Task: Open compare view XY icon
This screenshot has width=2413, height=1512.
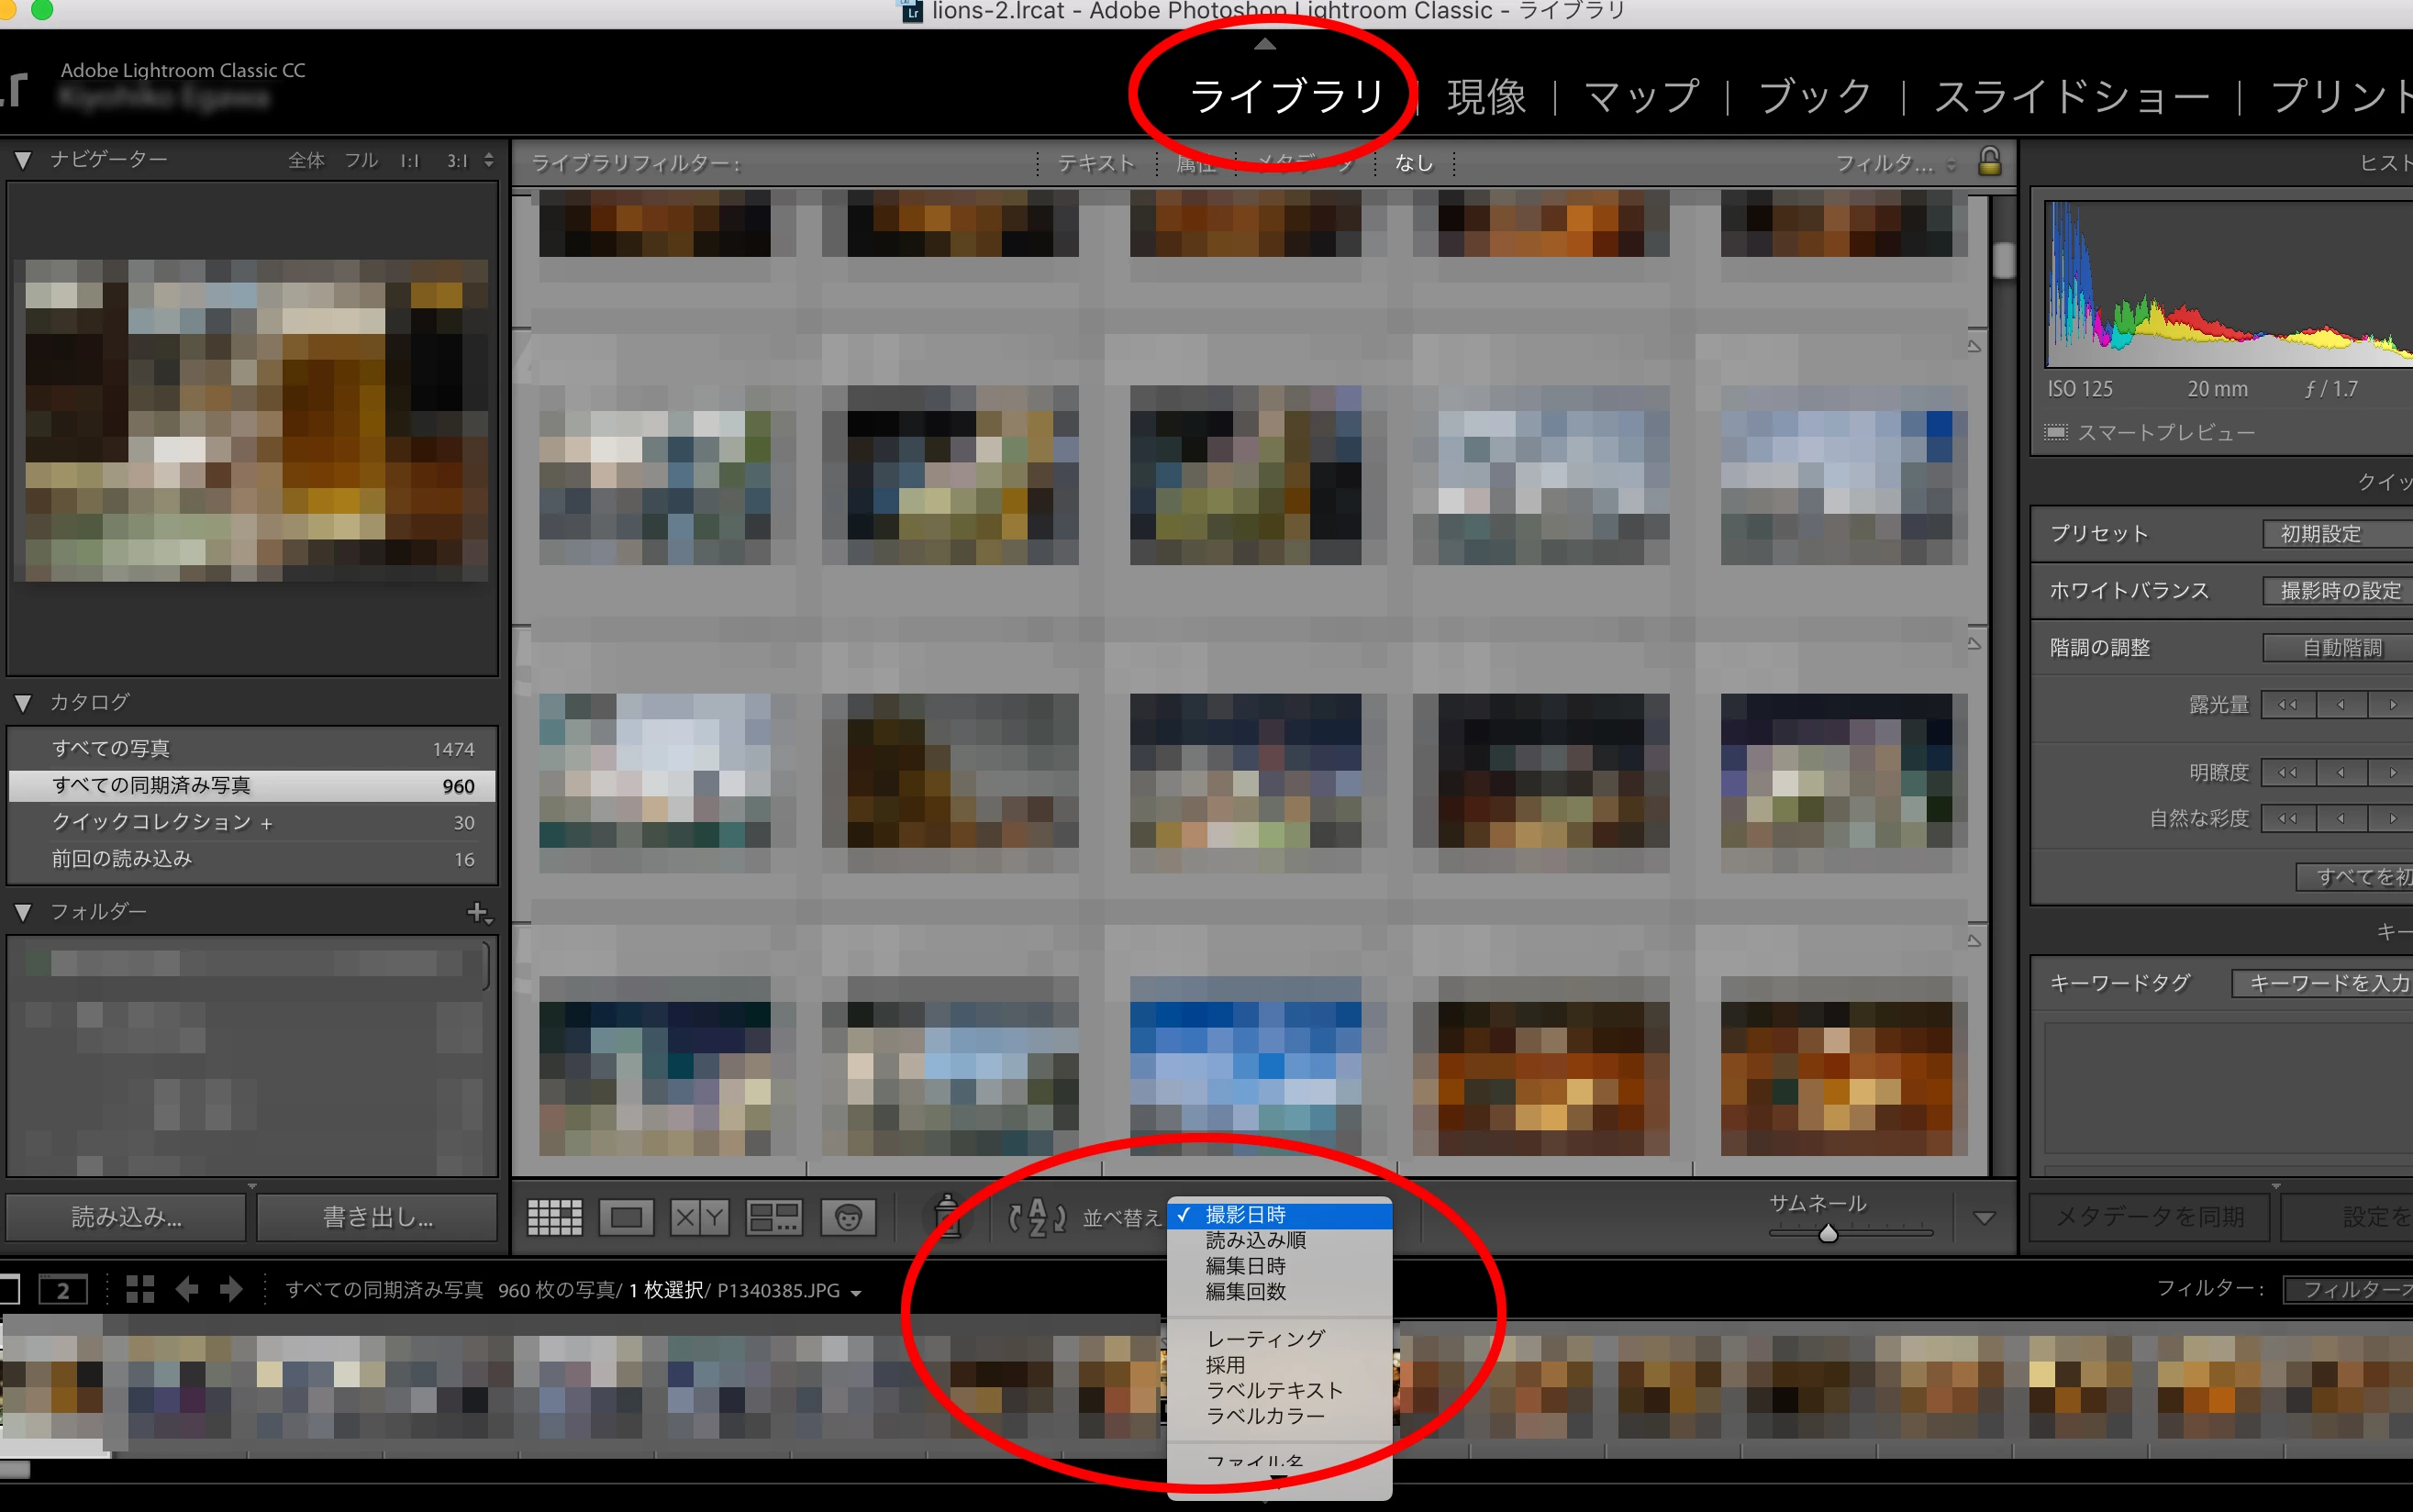Action: 699,1217
